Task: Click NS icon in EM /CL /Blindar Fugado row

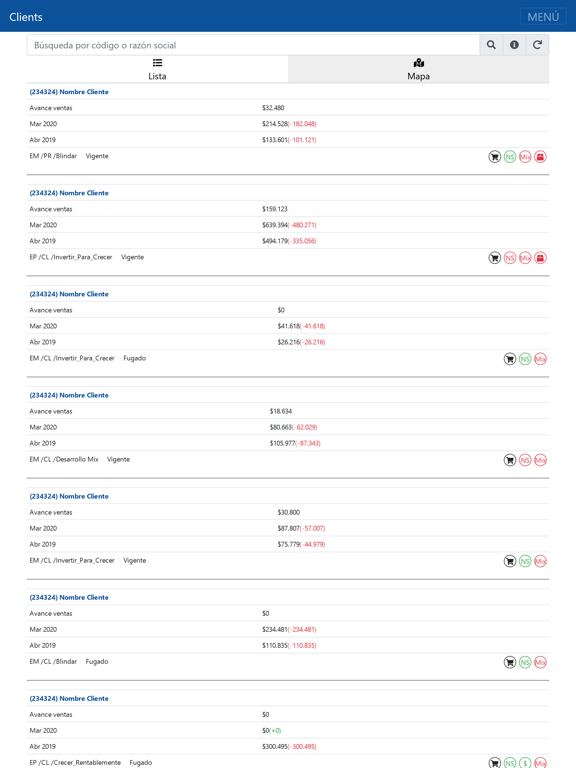Action: 525,662
